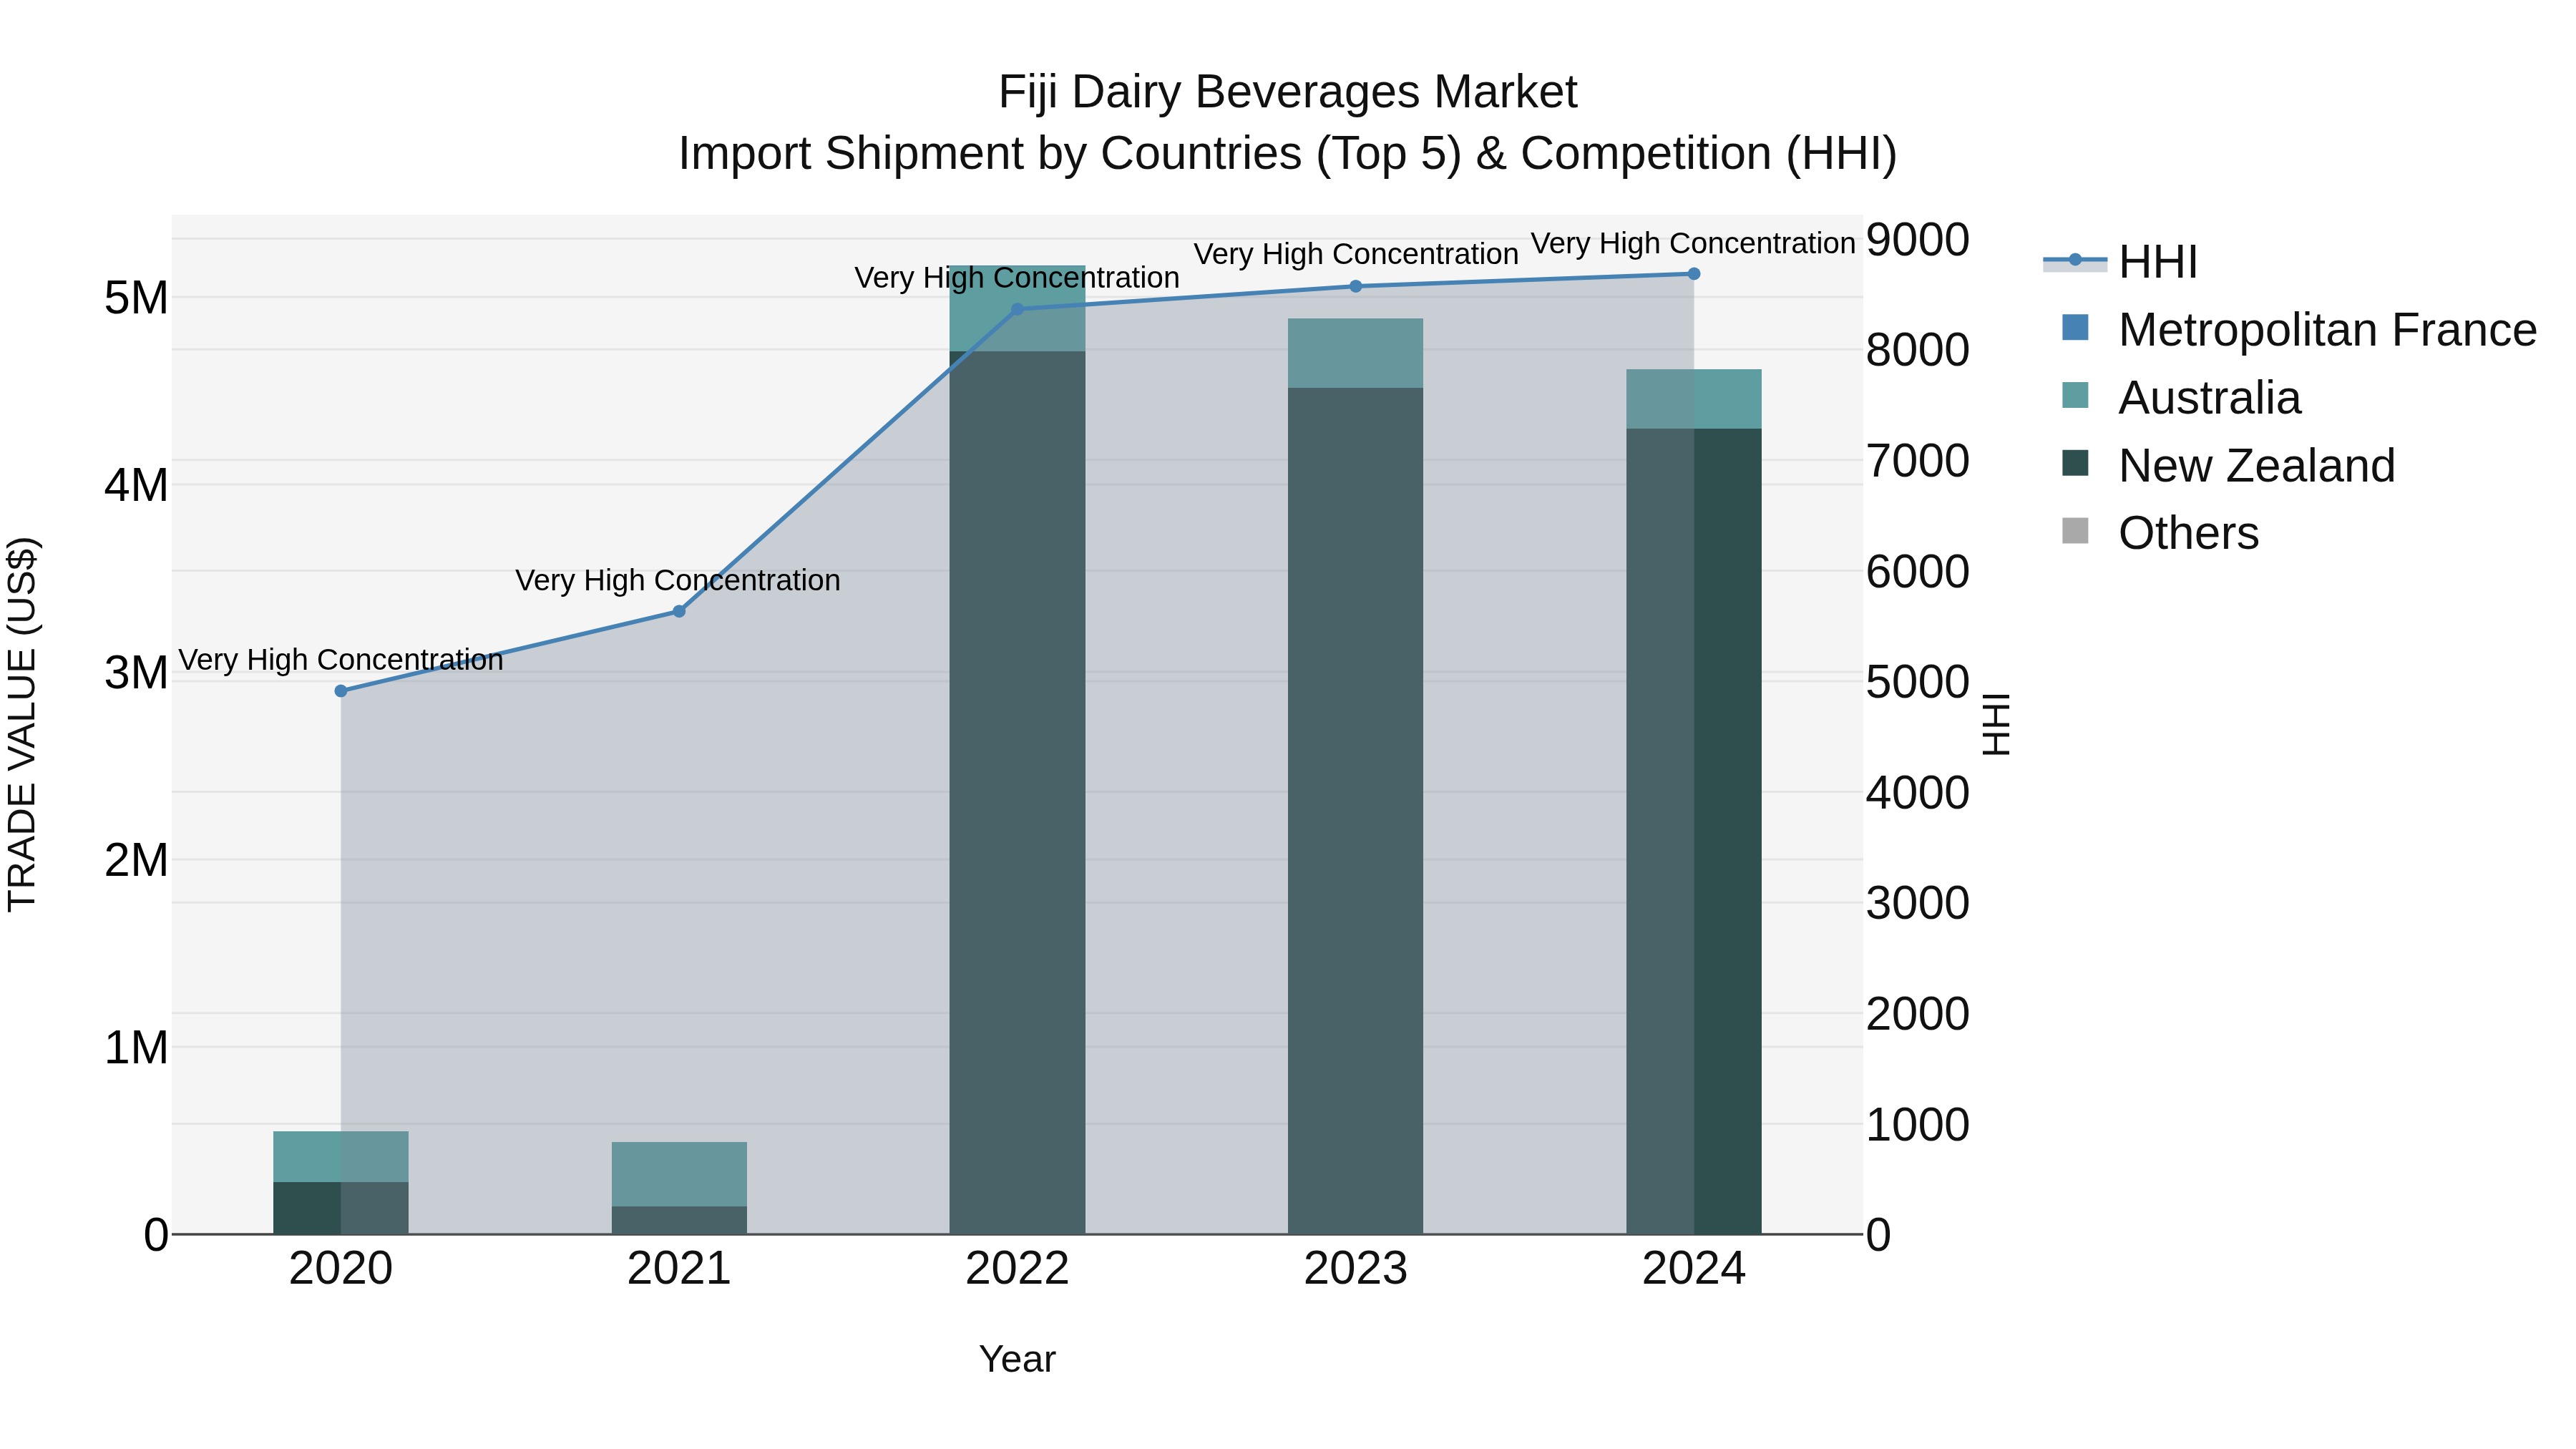This screenshot has width=2576, height=1449.
Task: Toggle the HHI legend entry
Action: coord(2120,262)
